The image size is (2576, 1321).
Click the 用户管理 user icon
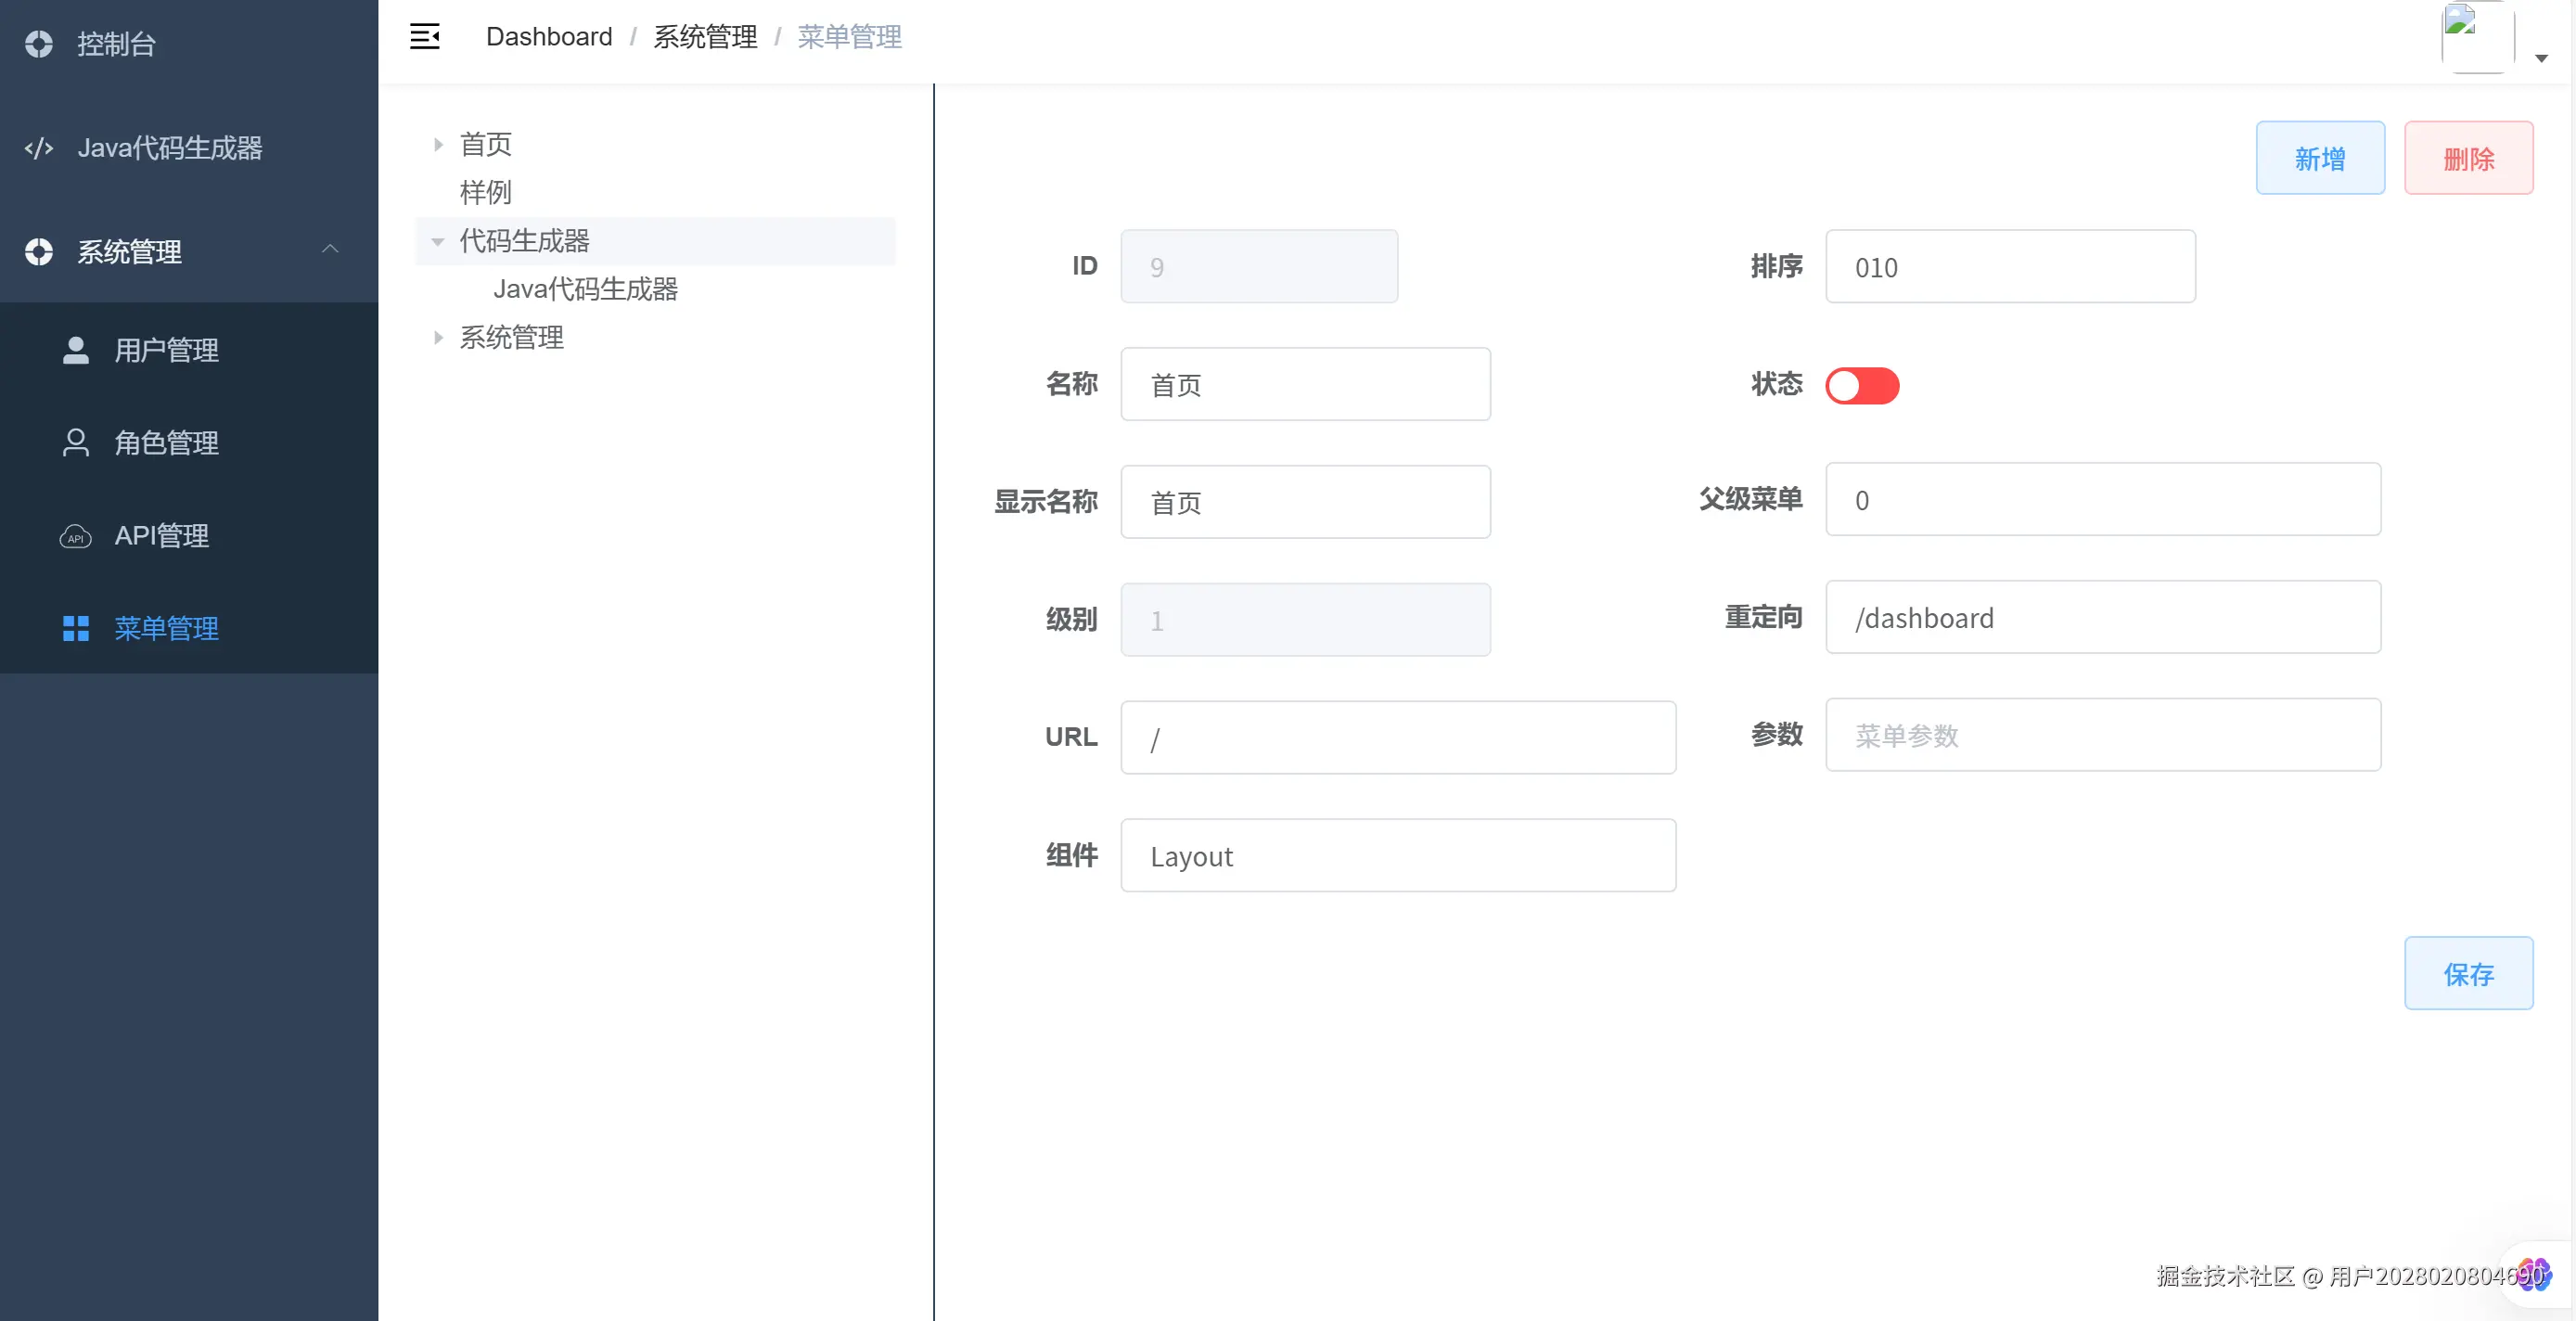pyautogui.click(x=76, y=350)
